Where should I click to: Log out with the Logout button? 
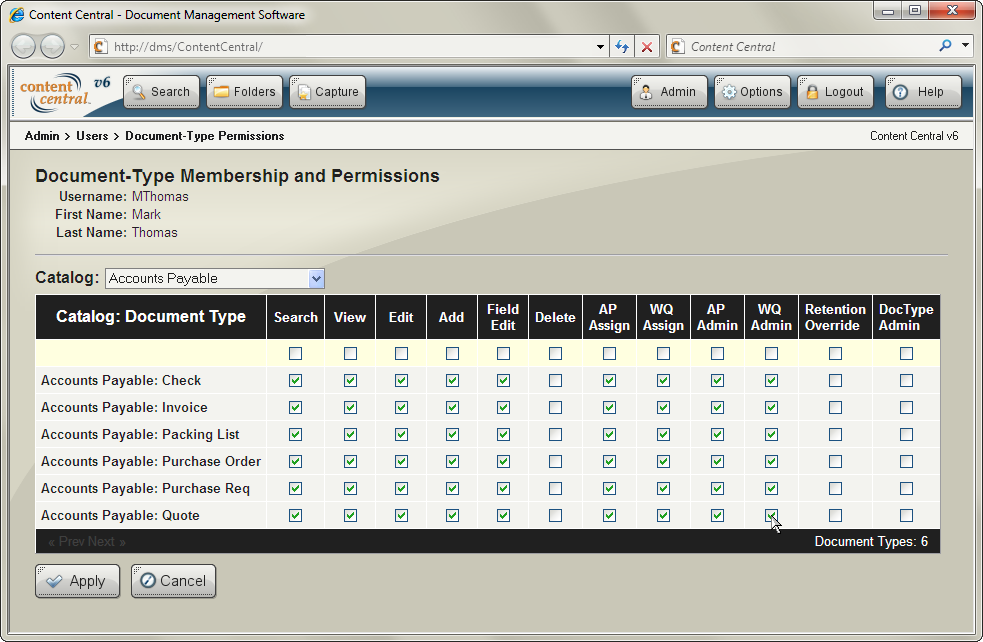(835, 92)
